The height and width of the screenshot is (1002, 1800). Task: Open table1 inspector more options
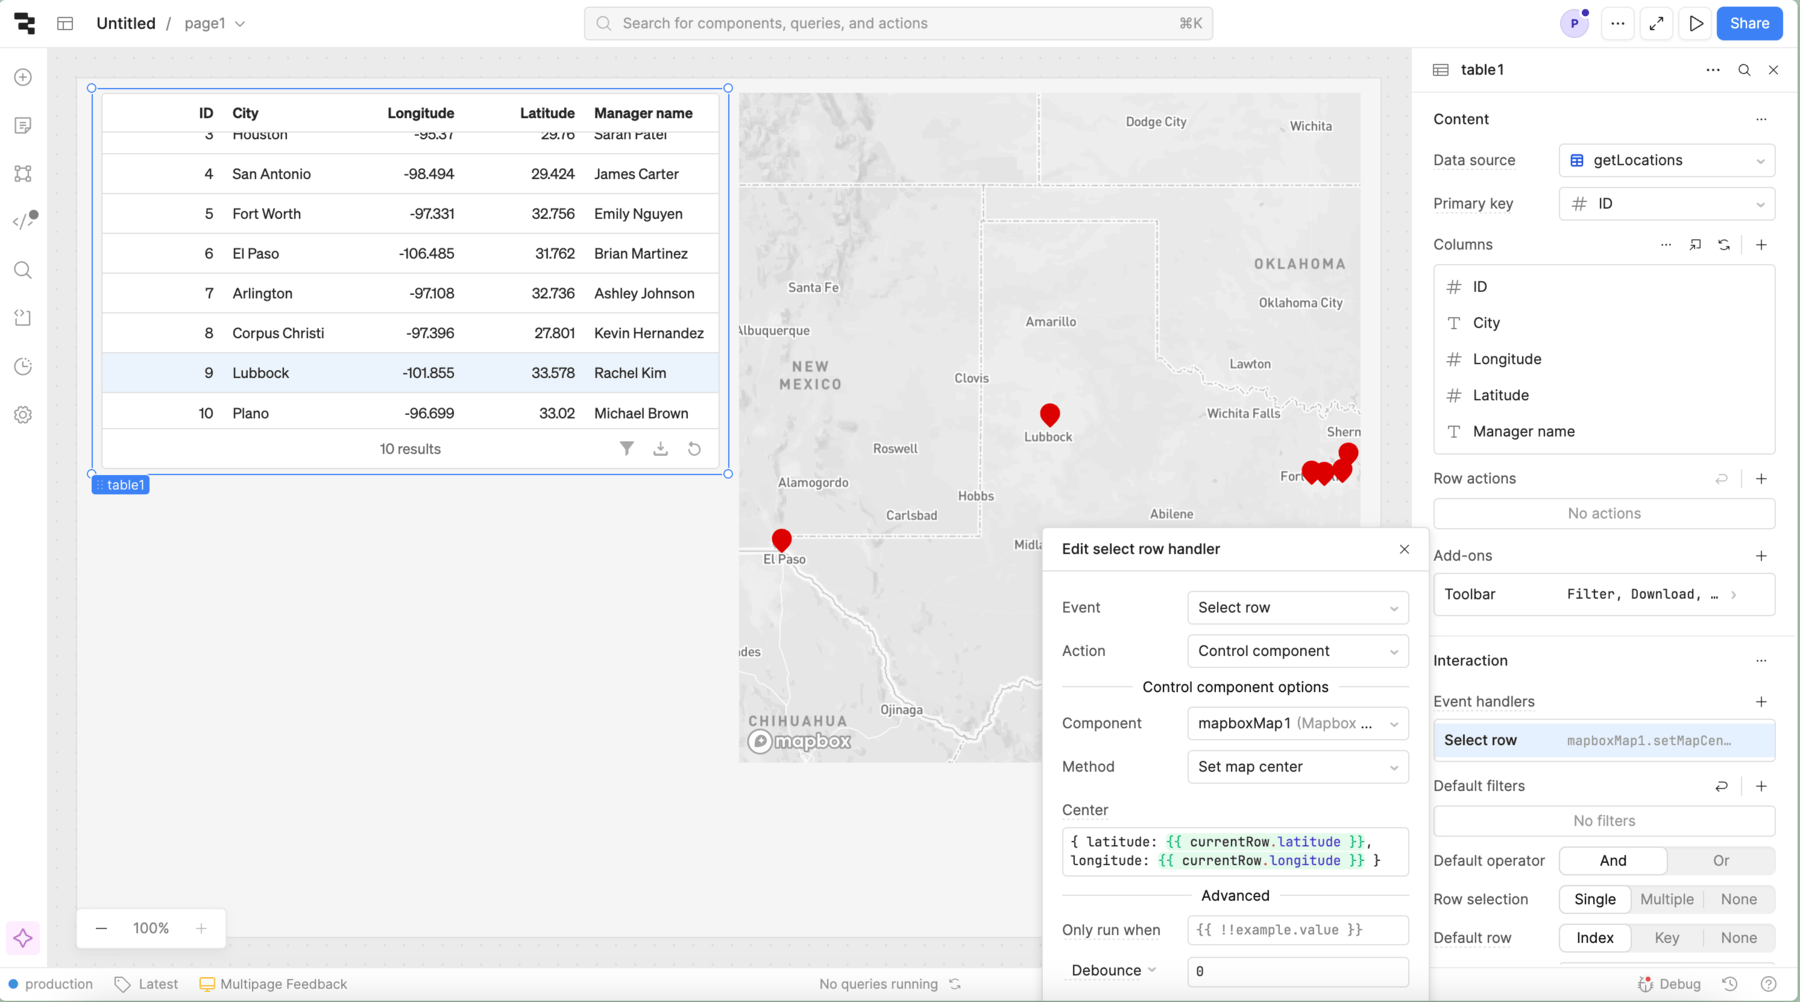[x=1713, y=70]
